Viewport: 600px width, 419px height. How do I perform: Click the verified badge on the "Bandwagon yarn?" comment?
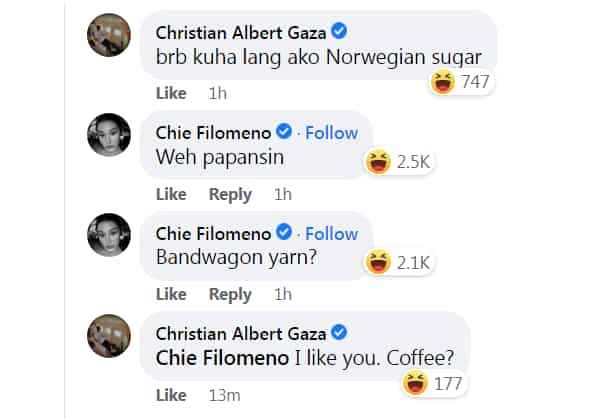coord(284,232)
